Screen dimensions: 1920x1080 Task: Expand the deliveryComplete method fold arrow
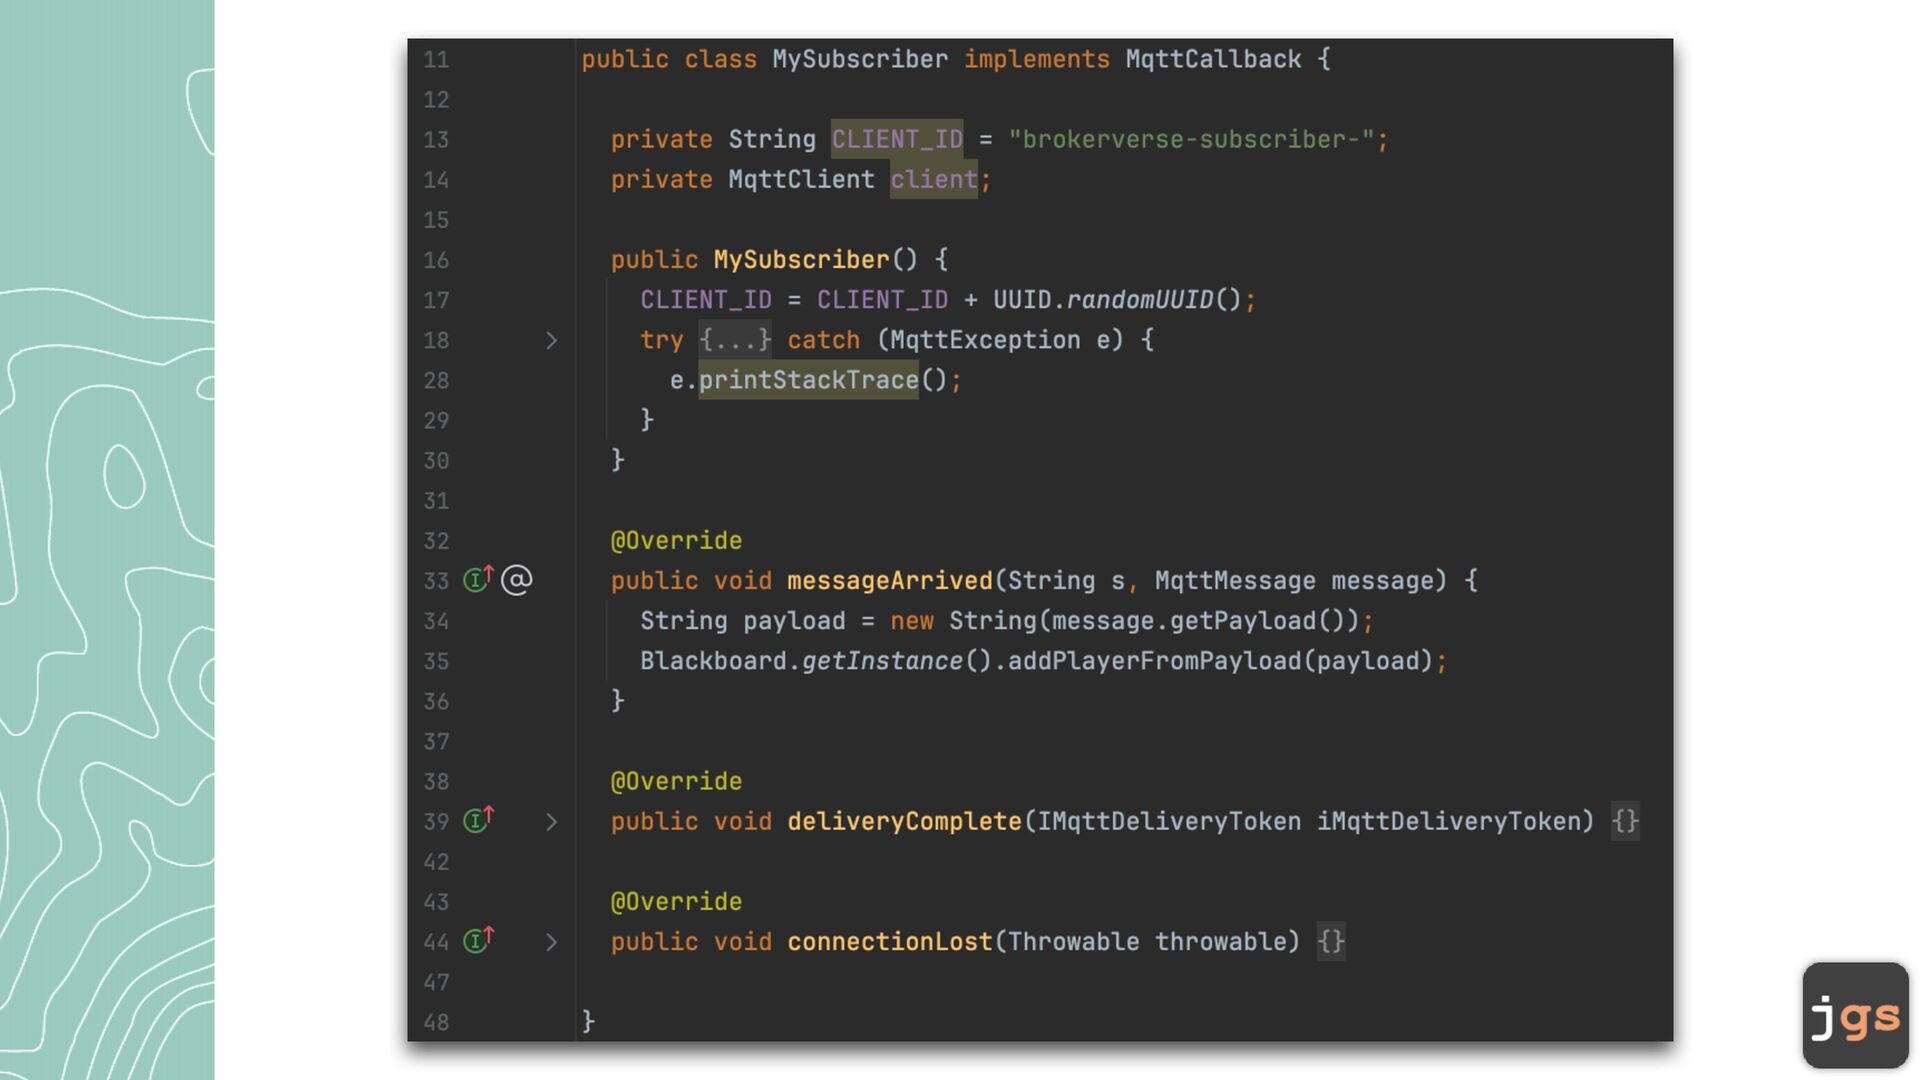[x=551, y=822]
